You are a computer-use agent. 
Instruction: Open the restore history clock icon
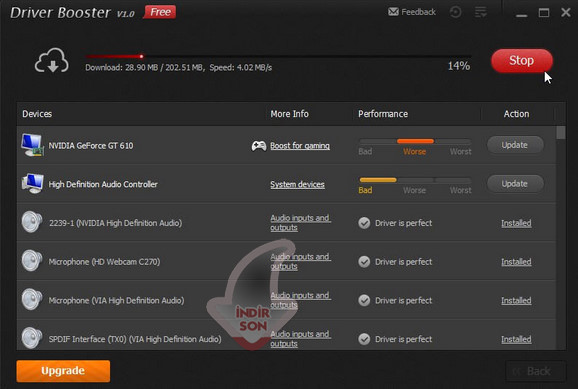click(x=456, y=12)
